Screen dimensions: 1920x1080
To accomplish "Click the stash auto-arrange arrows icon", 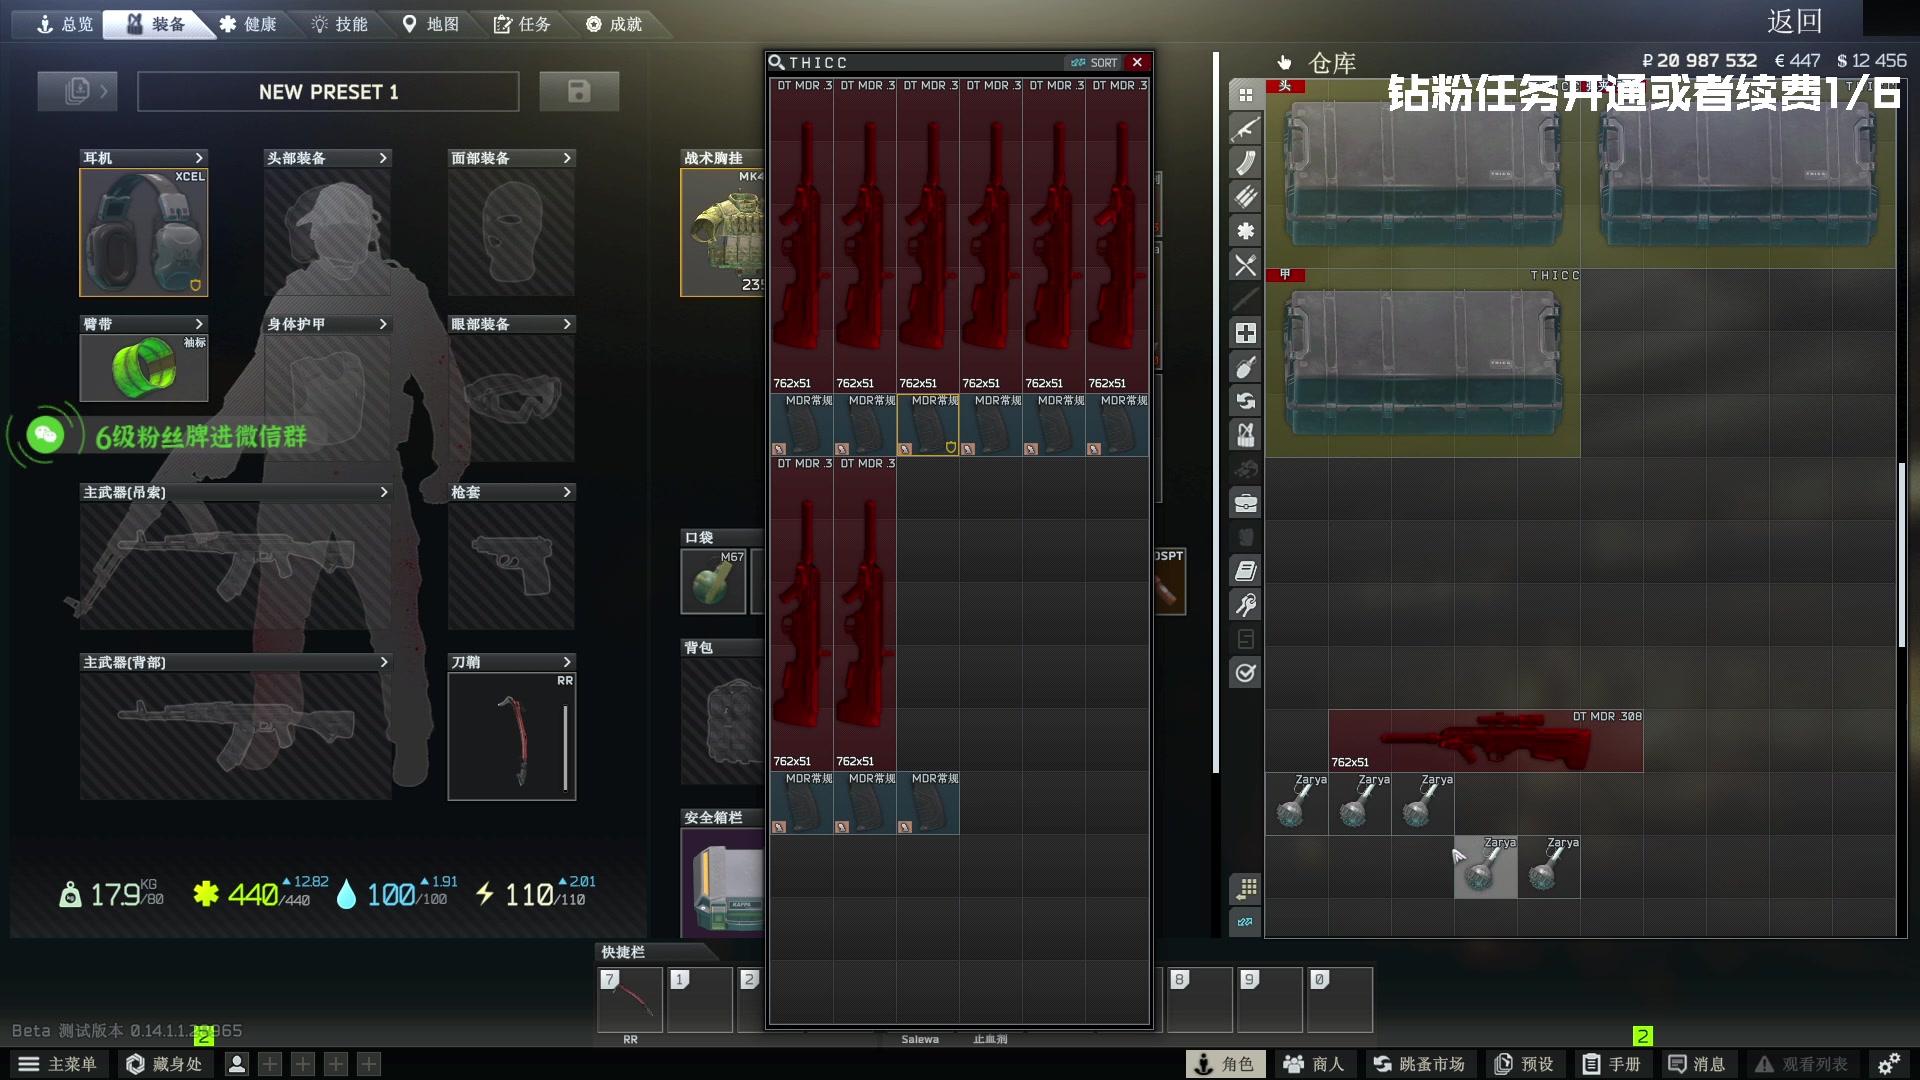I will coord(1245,922).
